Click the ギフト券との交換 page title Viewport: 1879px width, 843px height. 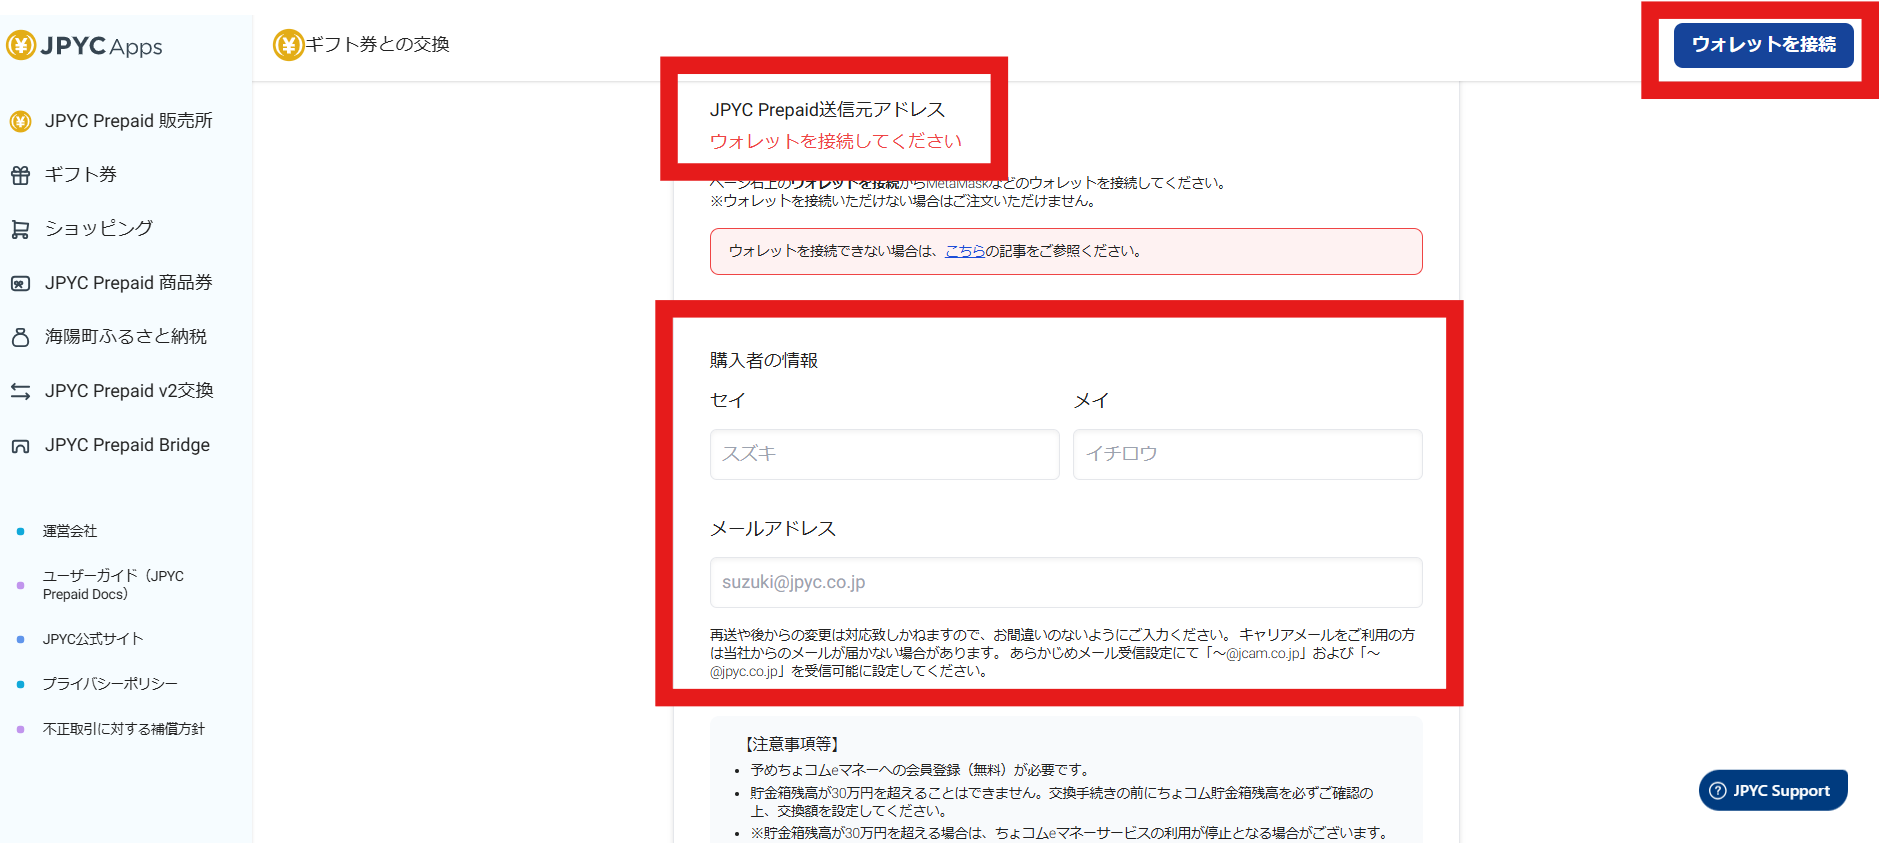point(377,45)
